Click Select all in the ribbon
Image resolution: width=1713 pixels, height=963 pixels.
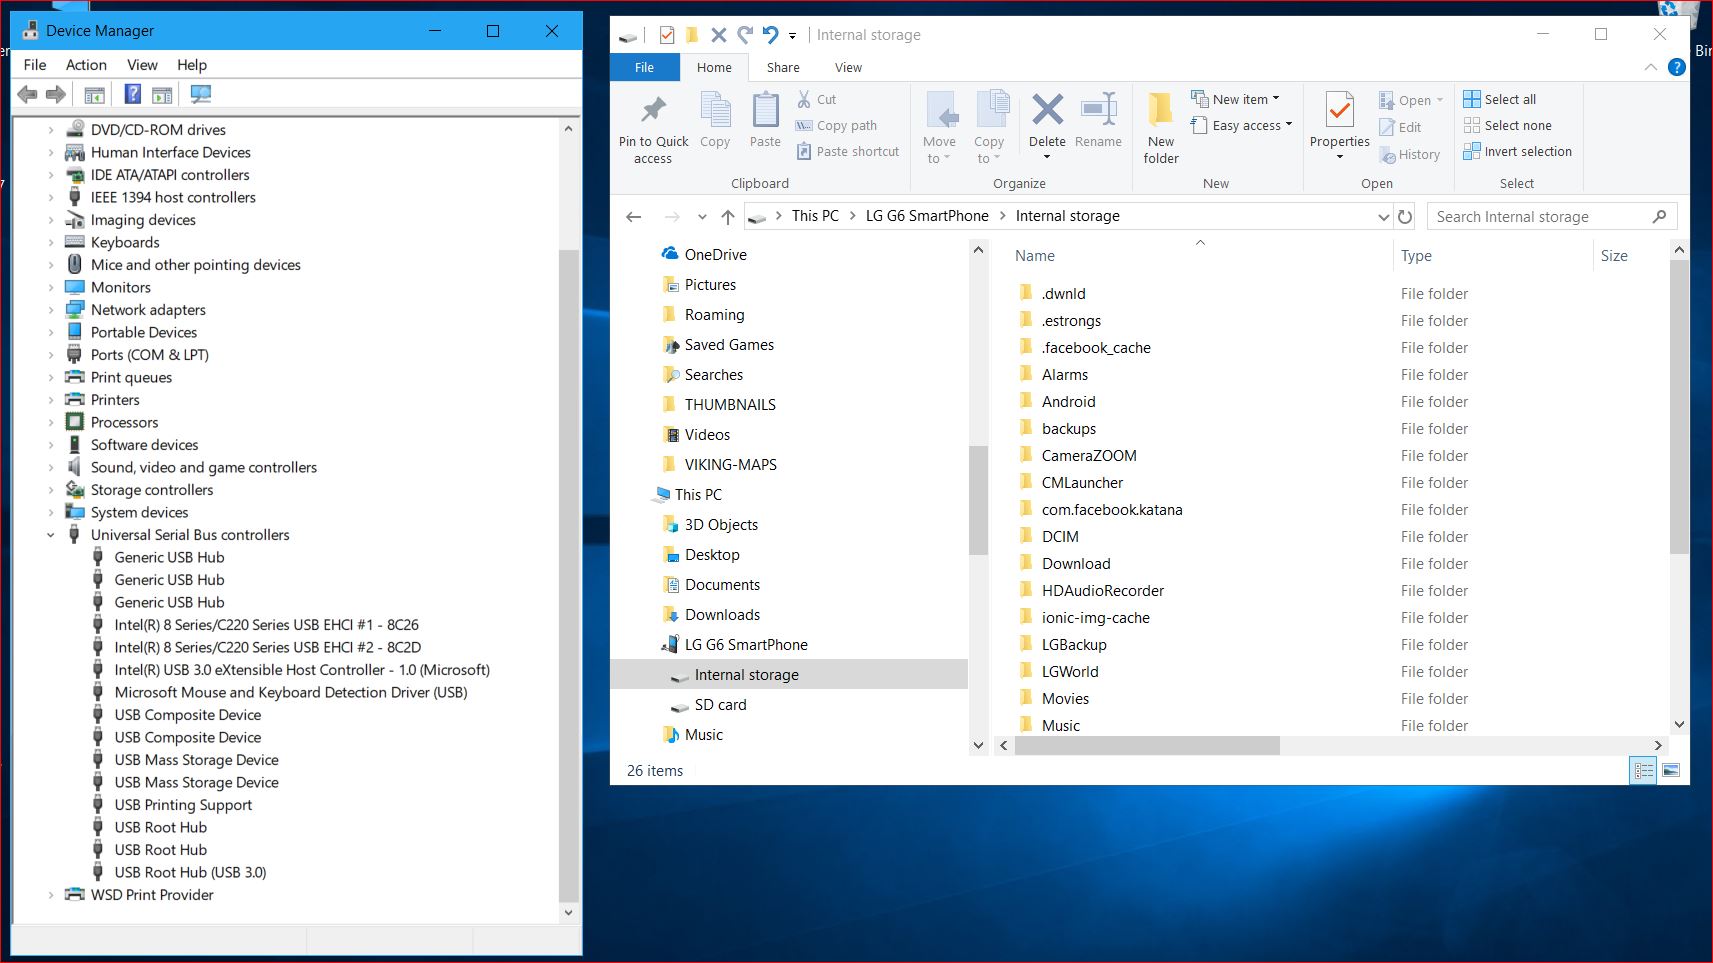click(1499, 99)
